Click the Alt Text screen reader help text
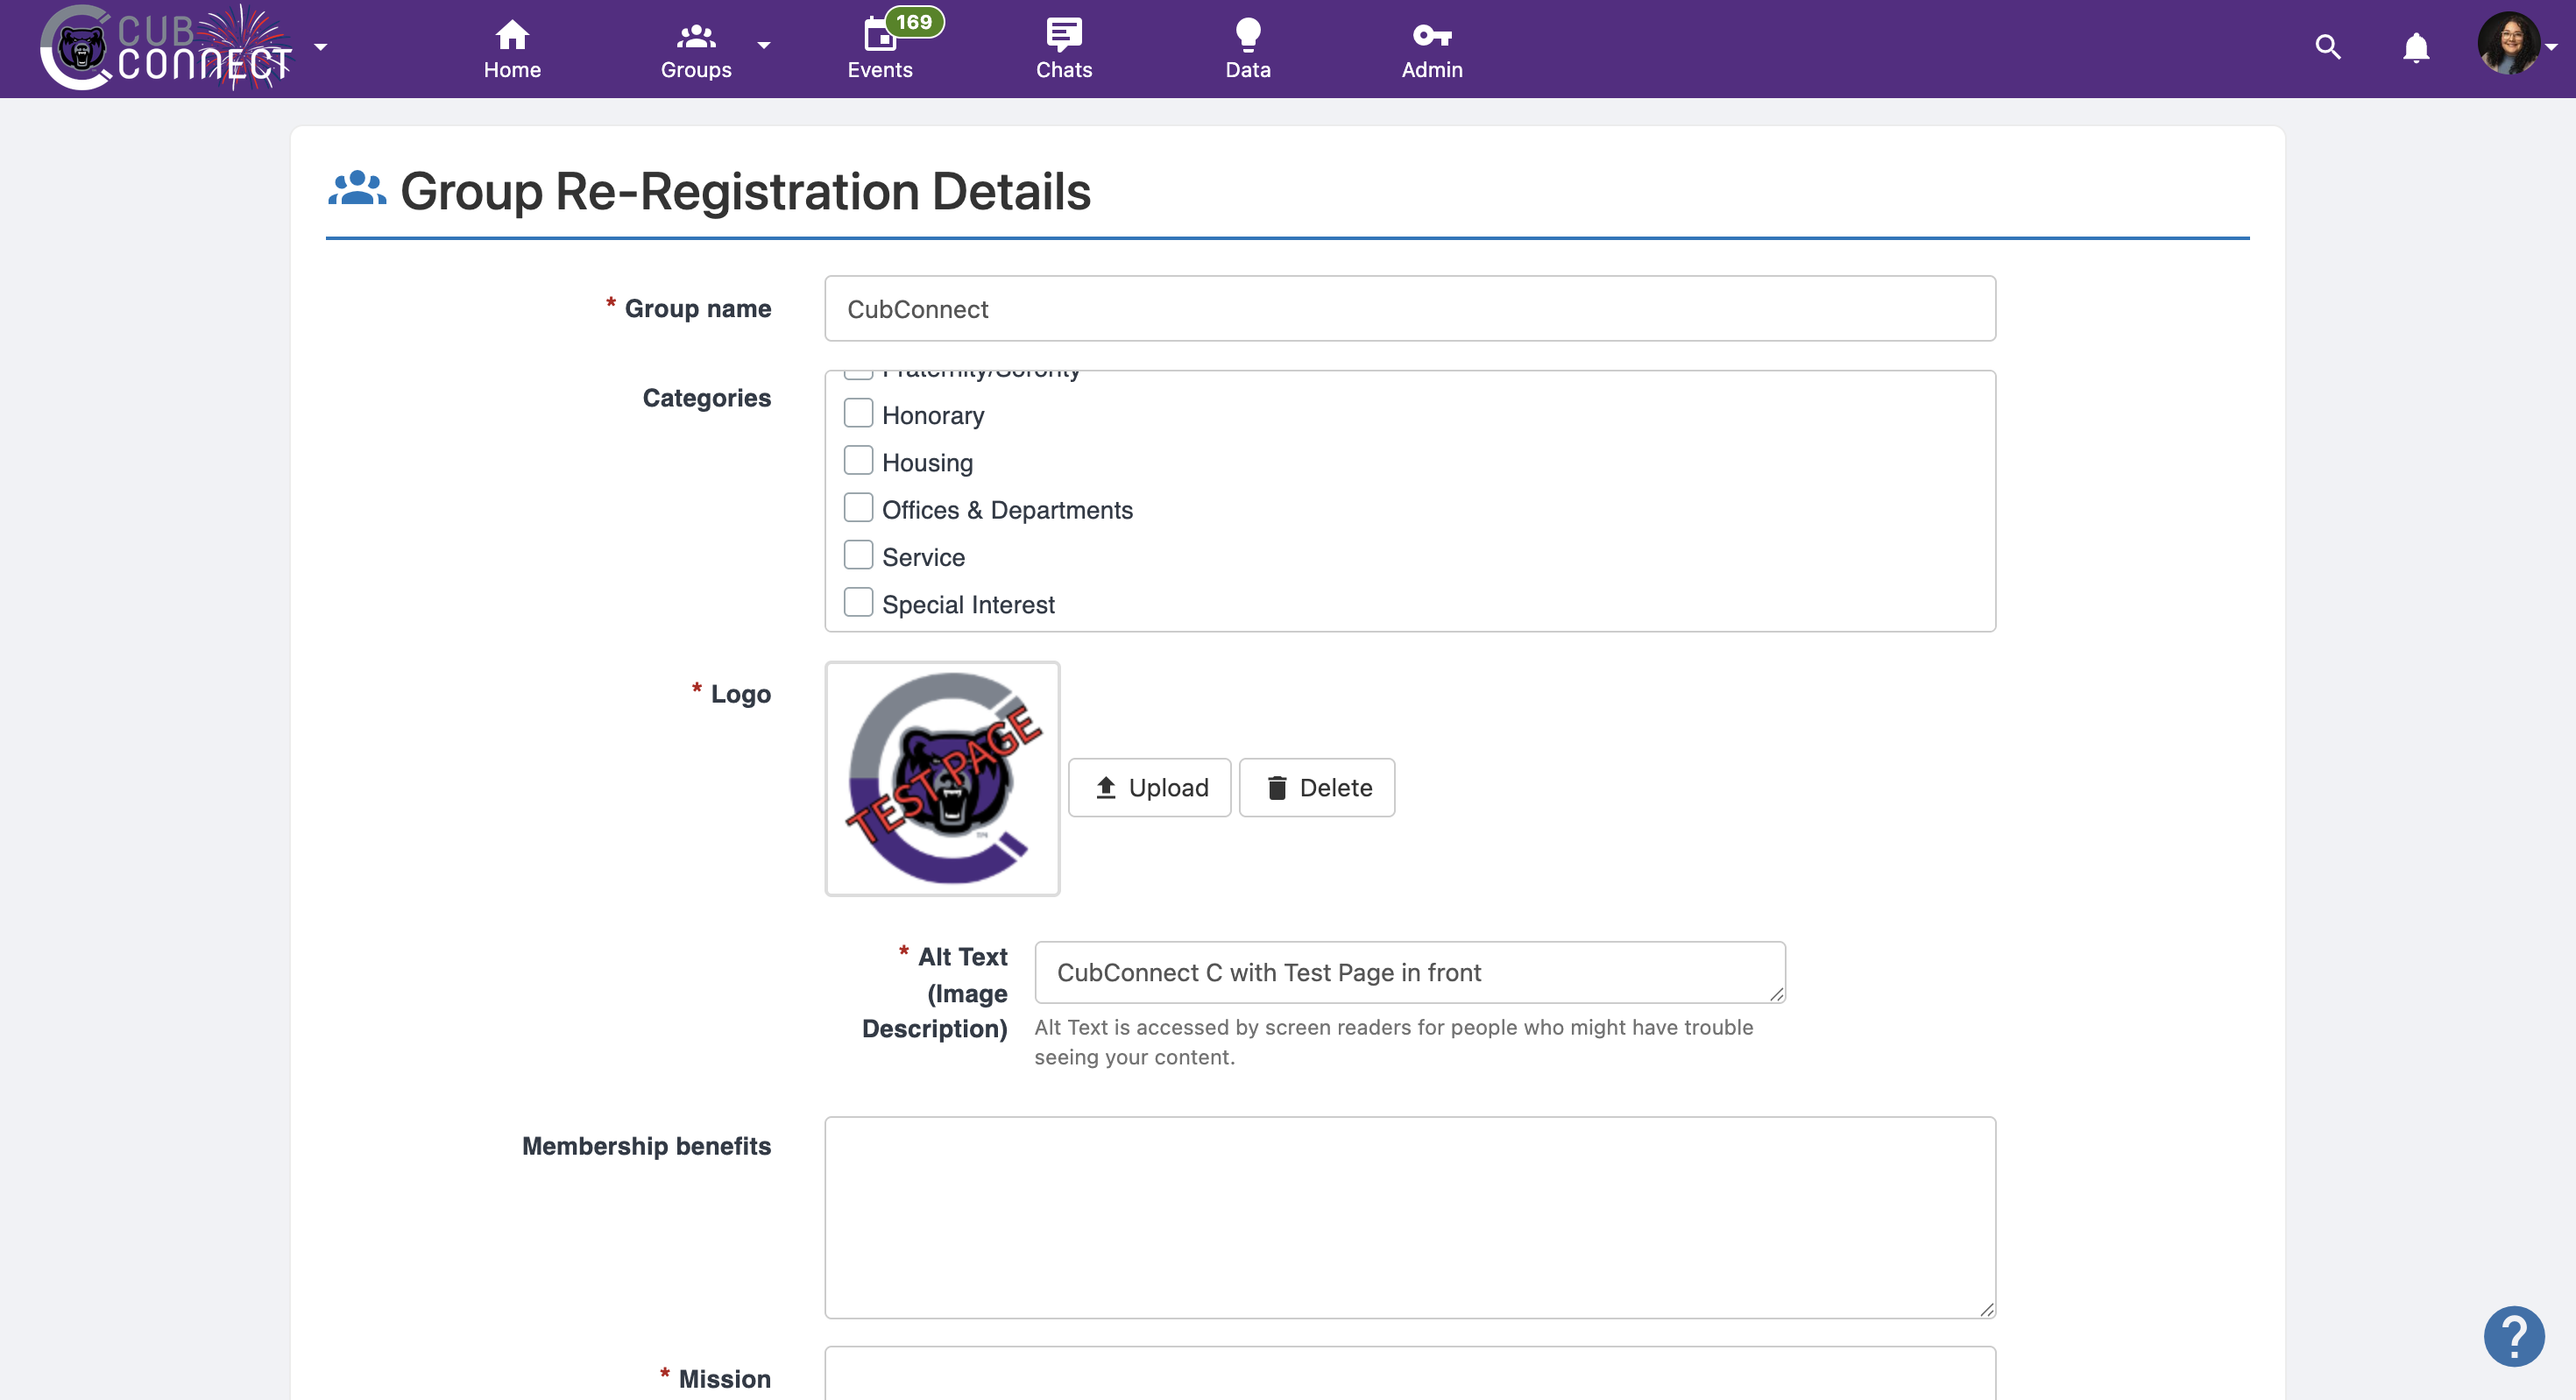This screenshot has height=1400, width=2576. [x=1393, y=1042]
